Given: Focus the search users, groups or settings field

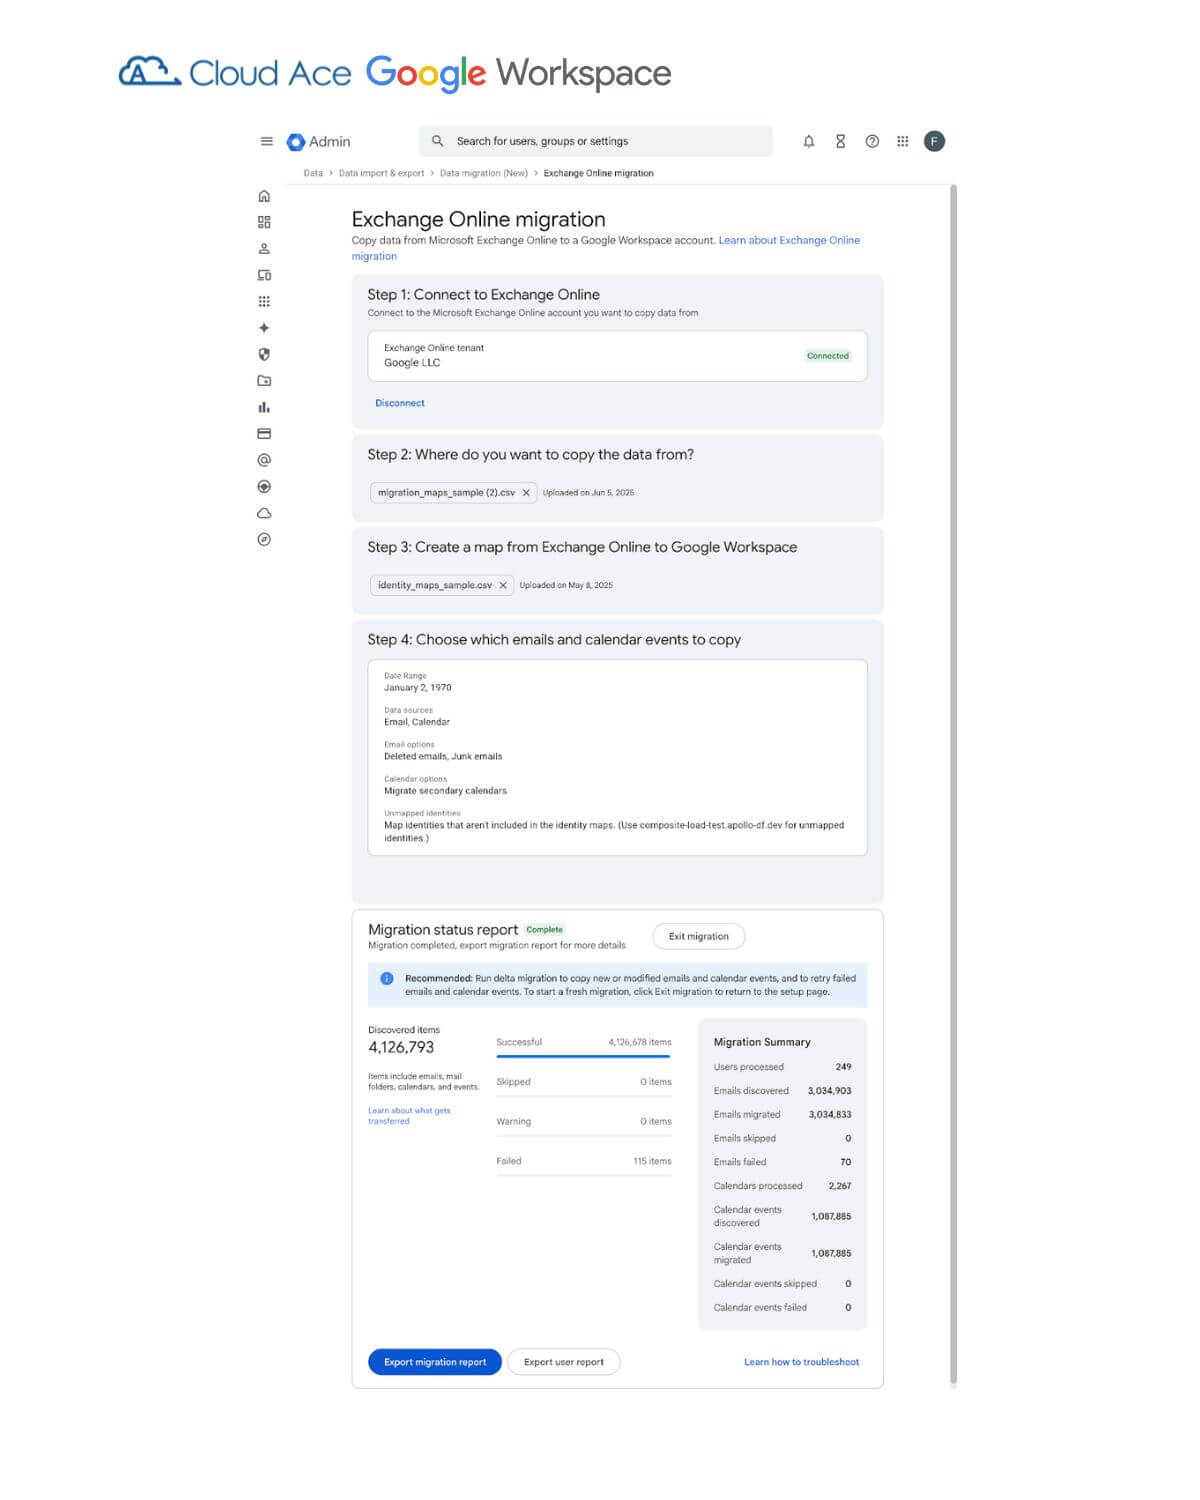Looking at the screenshot, I should tap(596, 141).
